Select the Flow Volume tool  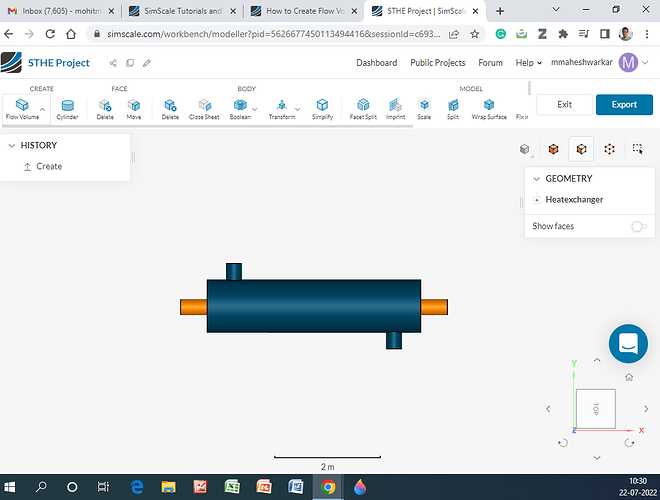coord(22,109)
